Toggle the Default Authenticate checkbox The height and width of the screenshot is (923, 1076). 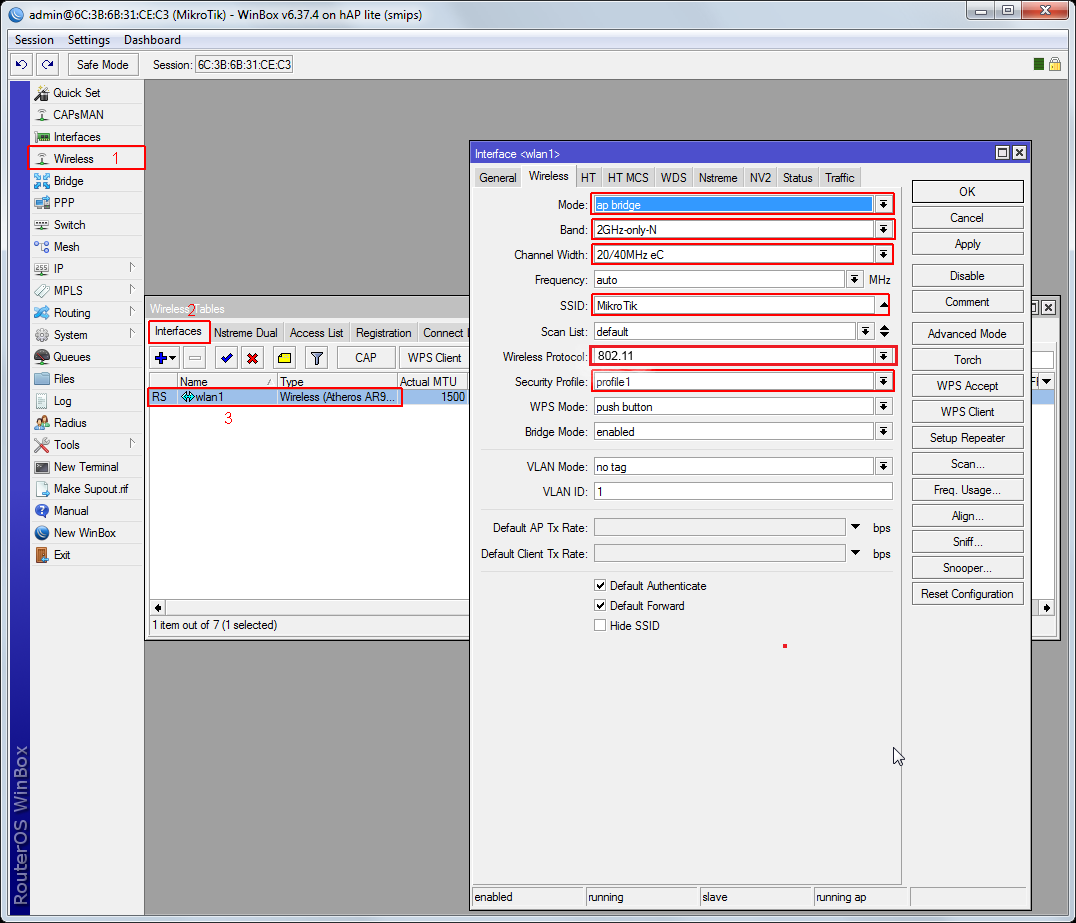pos(600,586)
